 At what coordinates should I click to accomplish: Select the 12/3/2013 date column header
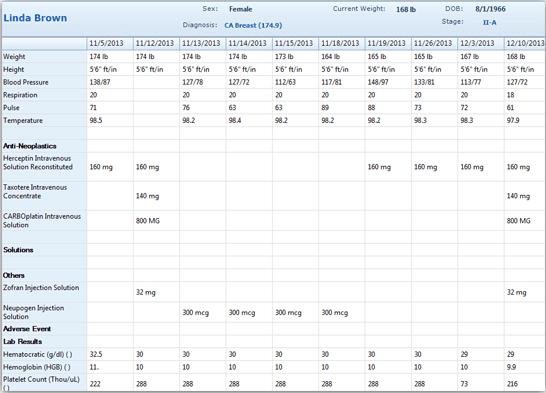[477, 43]
